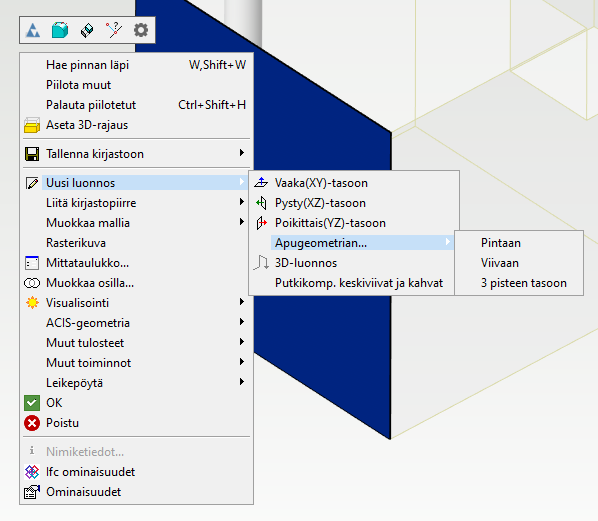Click the question mark selection icon

114,30
